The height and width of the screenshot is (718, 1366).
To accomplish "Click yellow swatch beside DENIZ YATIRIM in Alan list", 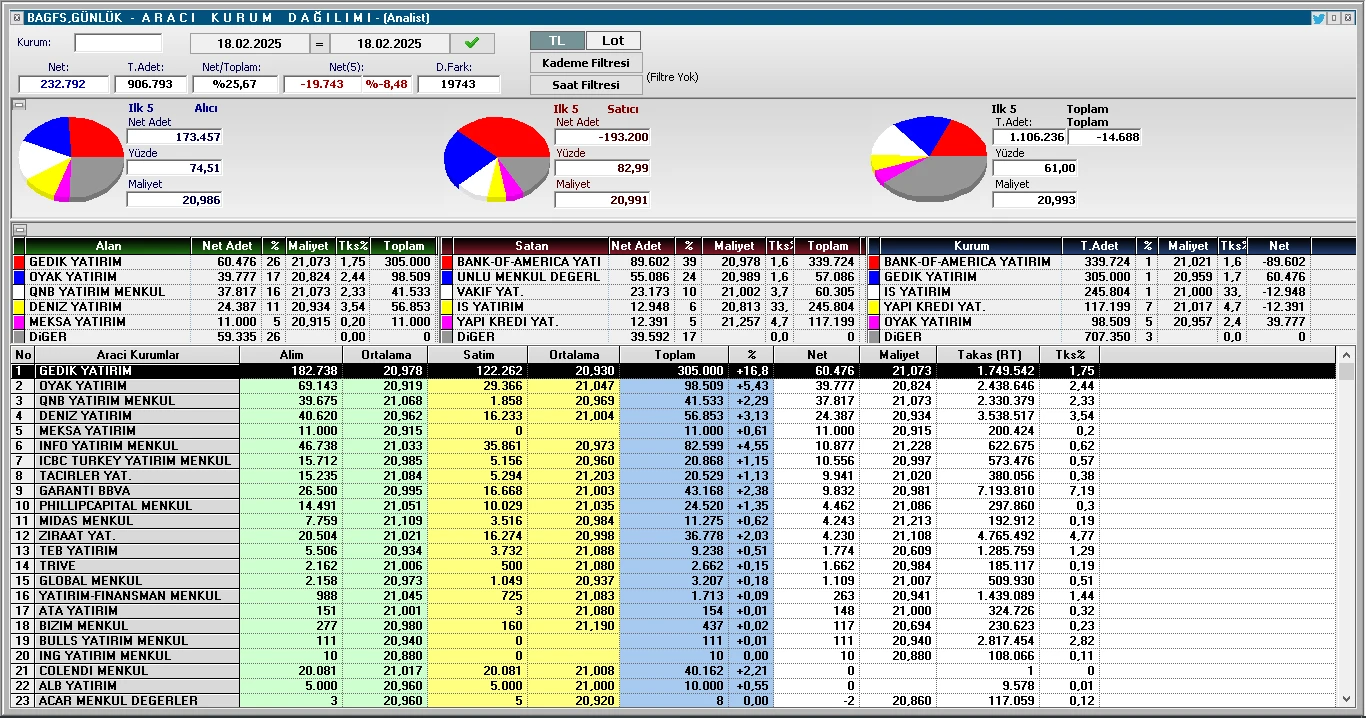I will 19,307.
